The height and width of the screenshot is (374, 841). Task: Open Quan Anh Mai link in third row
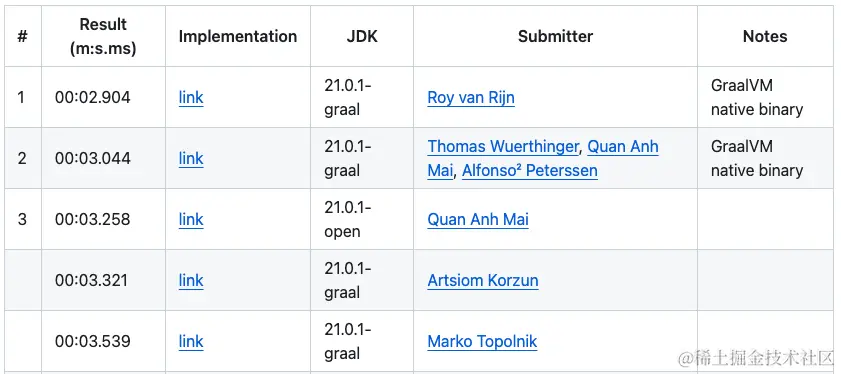coord(478,219)
